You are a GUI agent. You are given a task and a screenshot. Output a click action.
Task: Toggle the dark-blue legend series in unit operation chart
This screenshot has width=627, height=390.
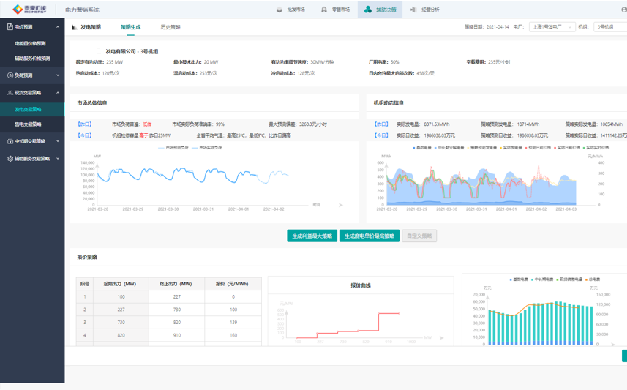tap(422, 148)
